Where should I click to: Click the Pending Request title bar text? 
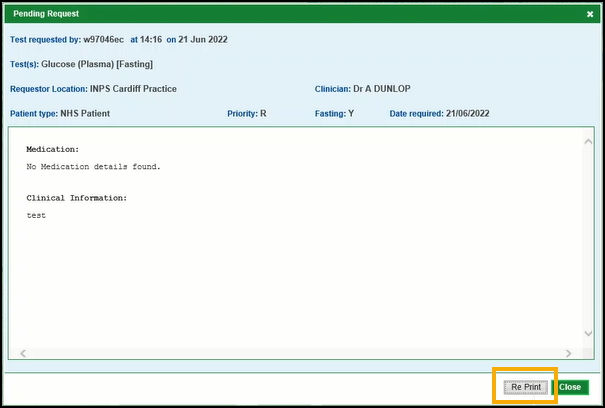click(x=46, y=14)
